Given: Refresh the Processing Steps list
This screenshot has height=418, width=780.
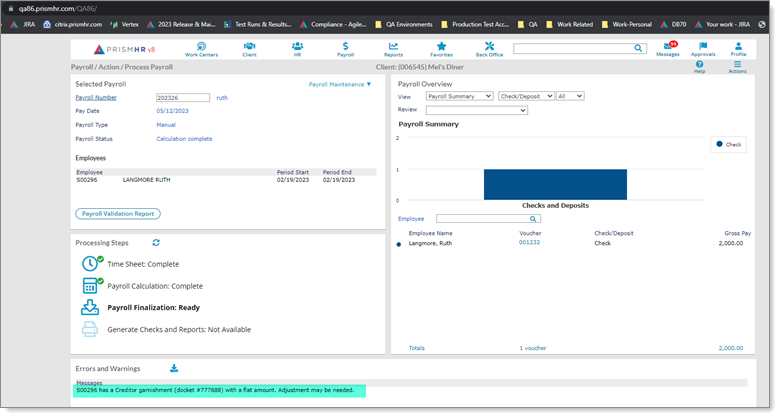Looking at the screenshot, I should click(156, 242).
